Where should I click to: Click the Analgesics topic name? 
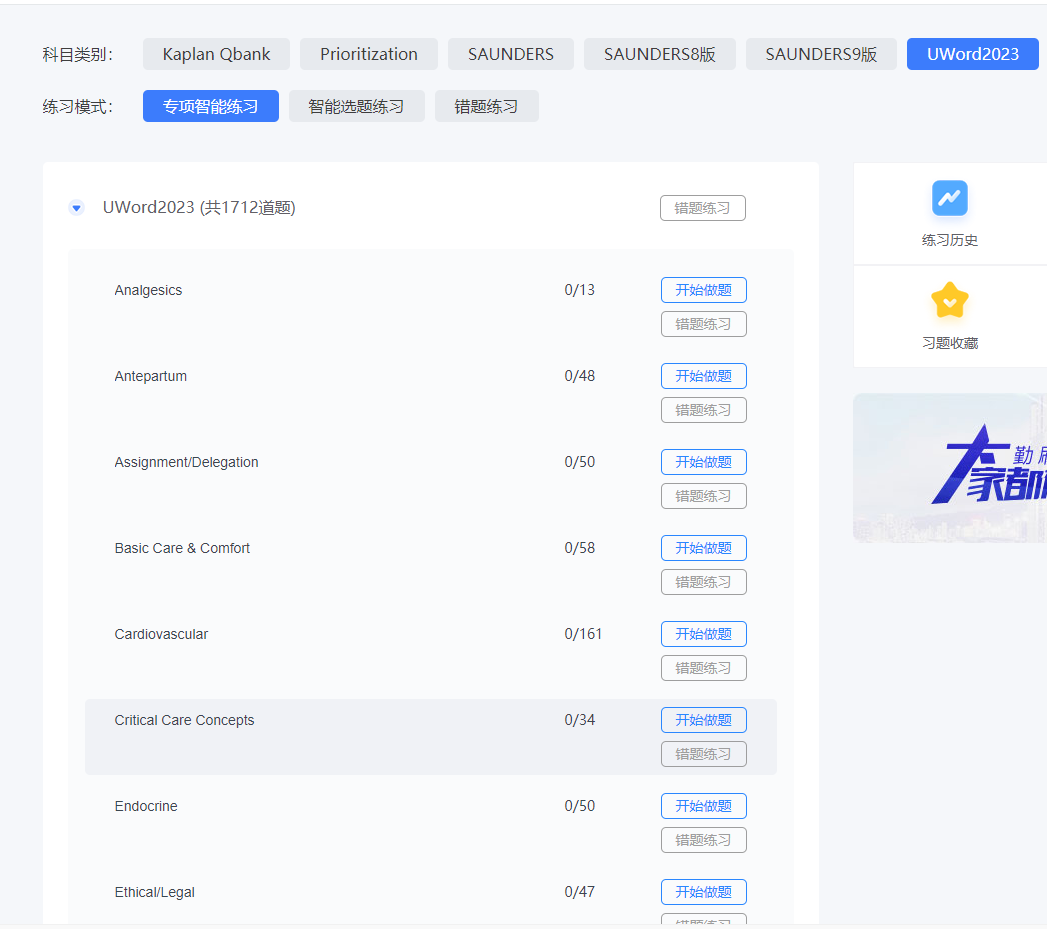tap(148, 291)
